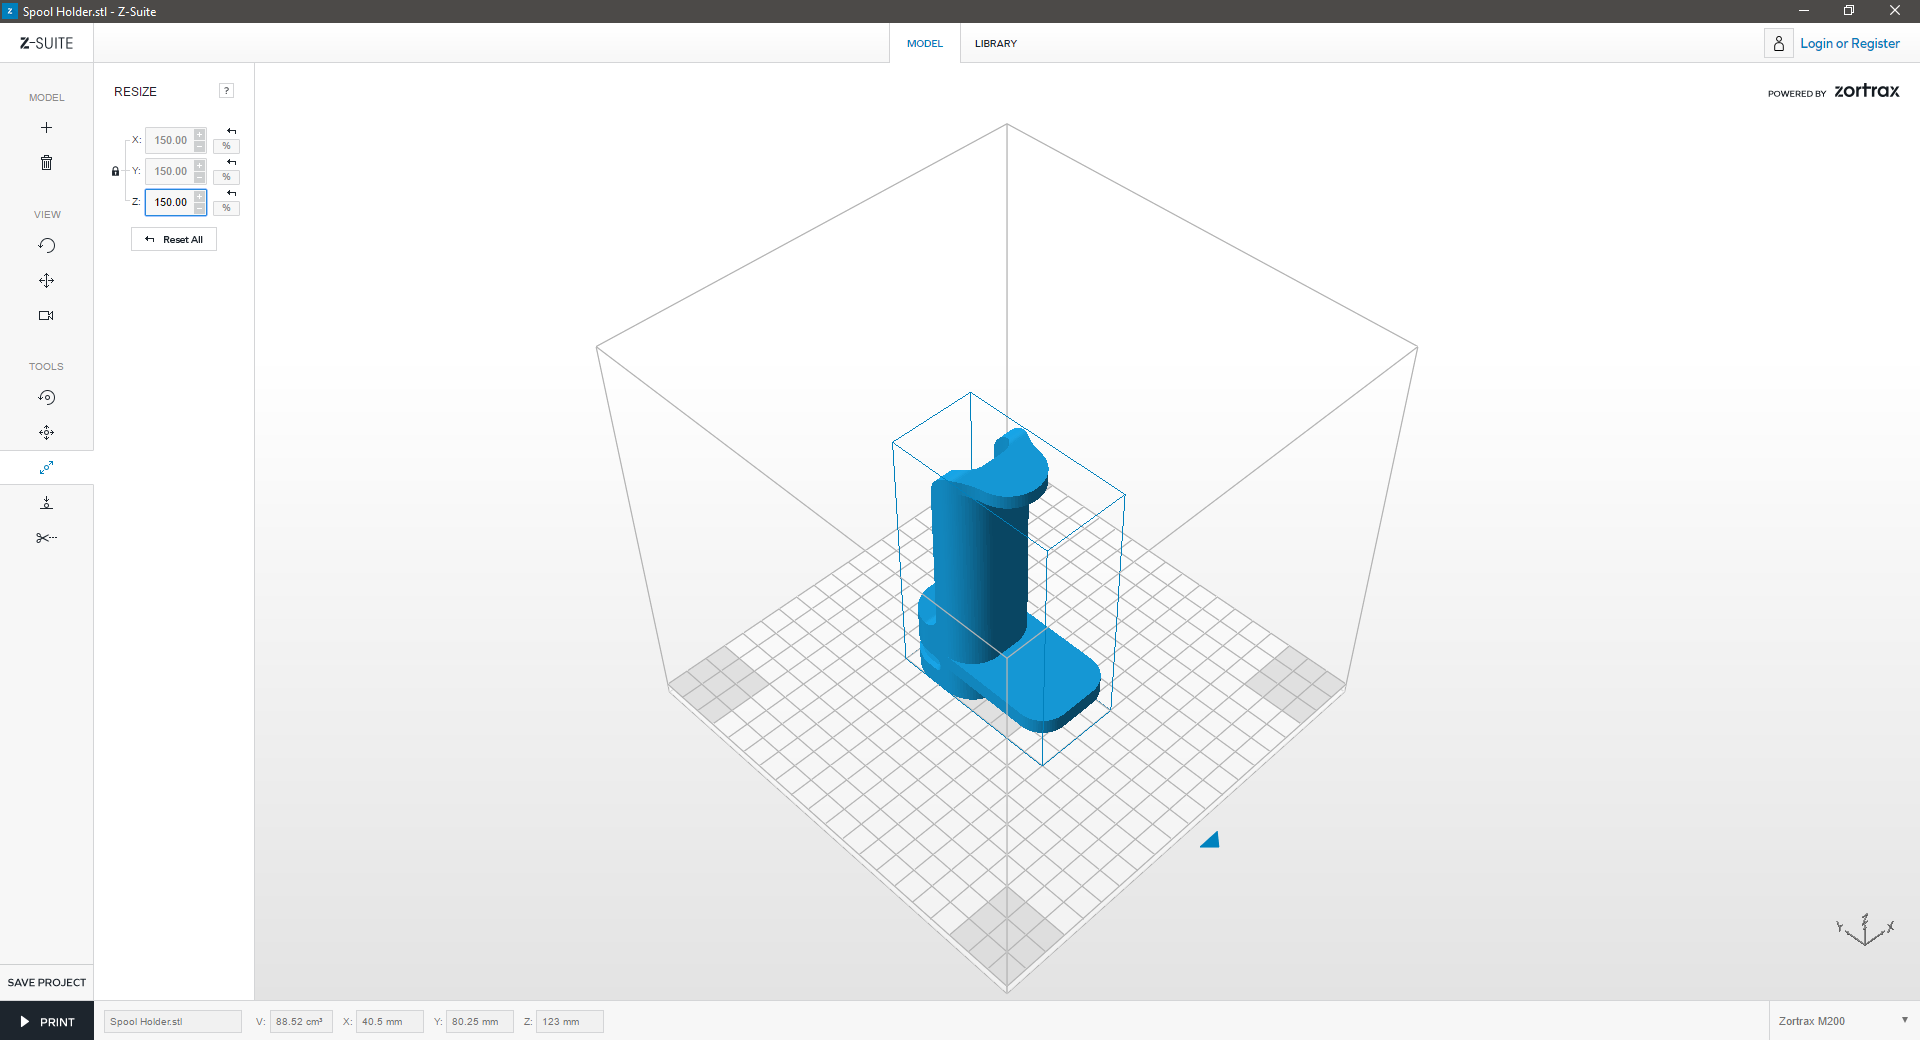The width and height of the screenshot is (1920, 1040).
Task: Toggle percent units for Z axis
Action: (x=227, y=208)
